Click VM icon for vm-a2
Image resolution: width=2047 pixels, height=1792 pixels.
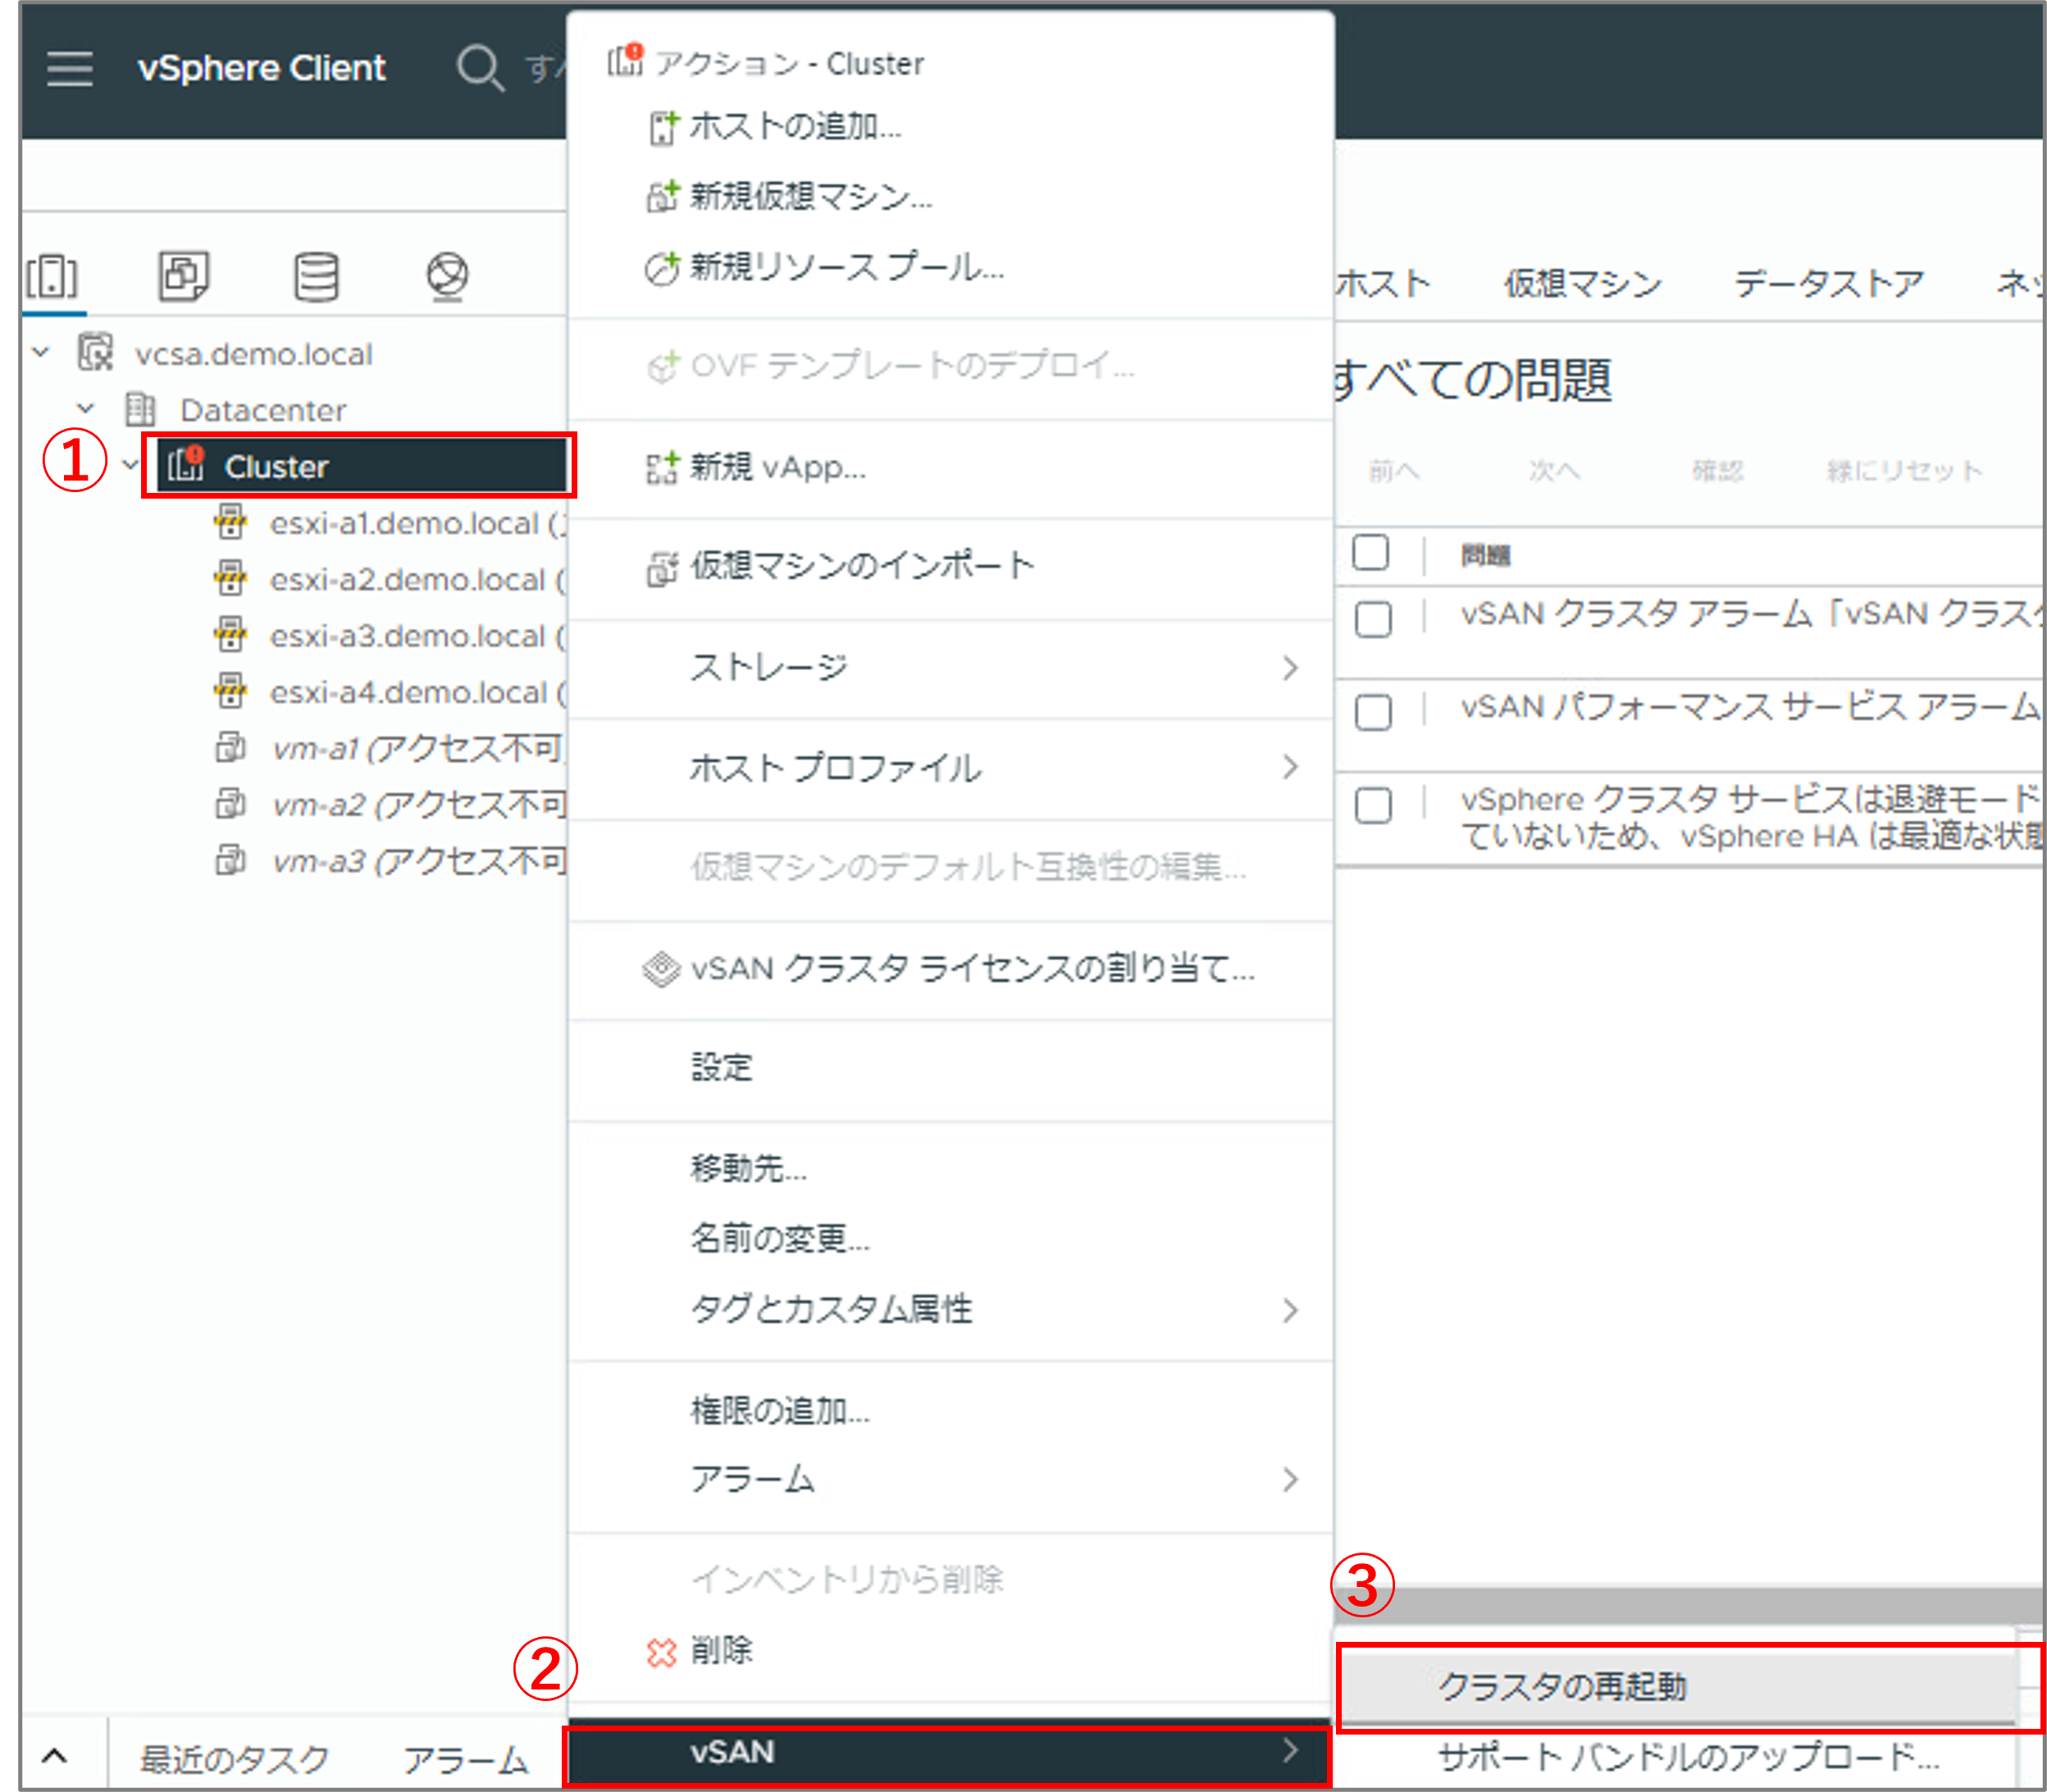coord(231,803)
